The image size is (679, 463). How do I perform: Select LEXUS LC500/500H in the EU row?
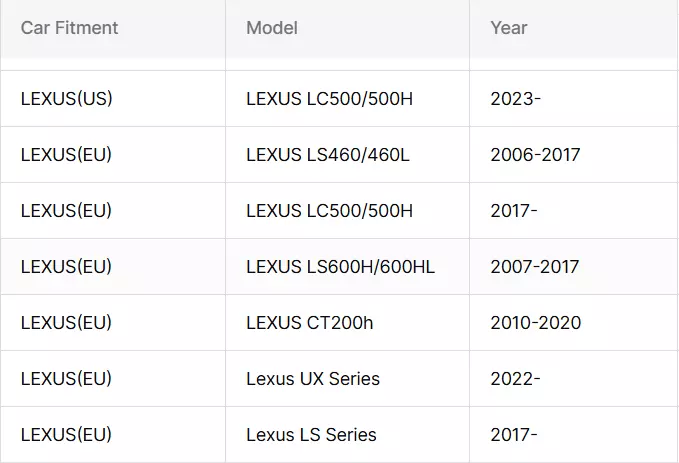click(330, 211)
